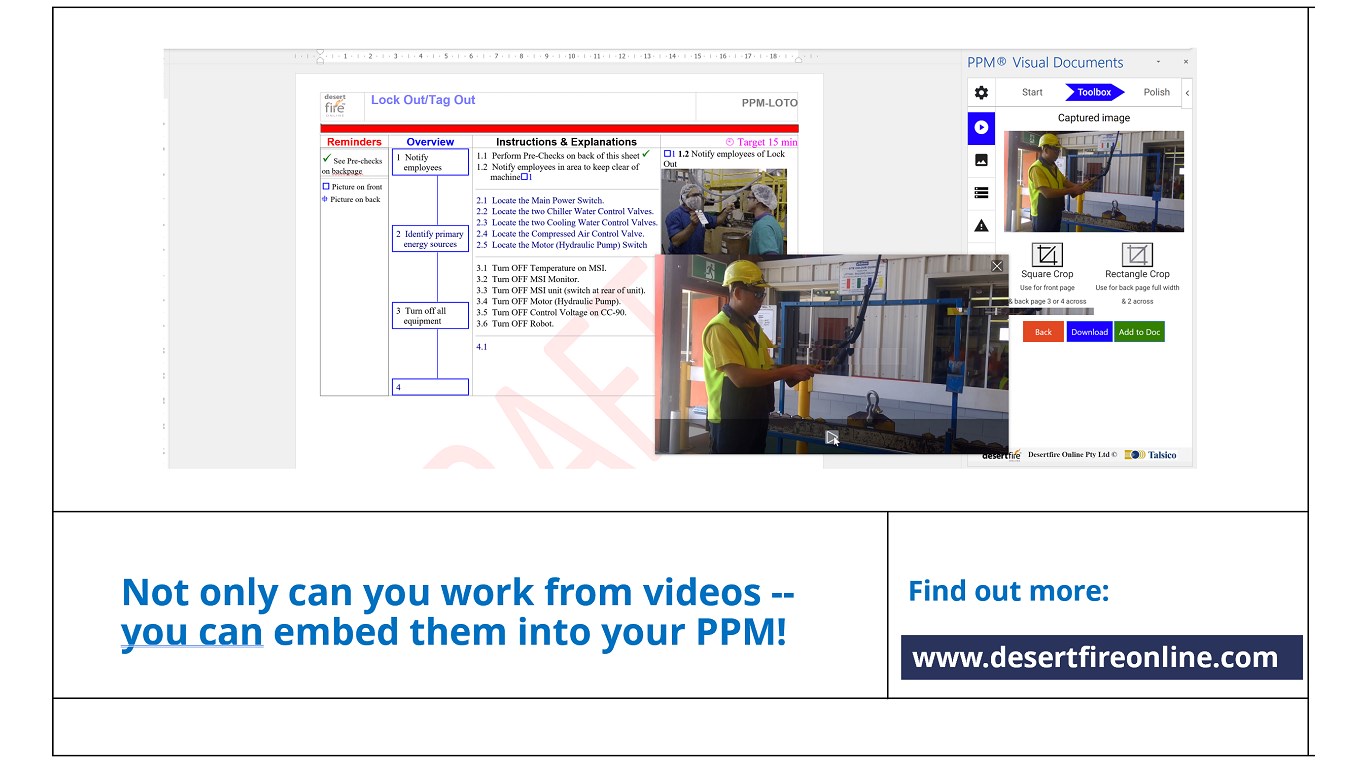
Task: Click the 'Instructions & Explanations' heading
Action: [566, 142]
